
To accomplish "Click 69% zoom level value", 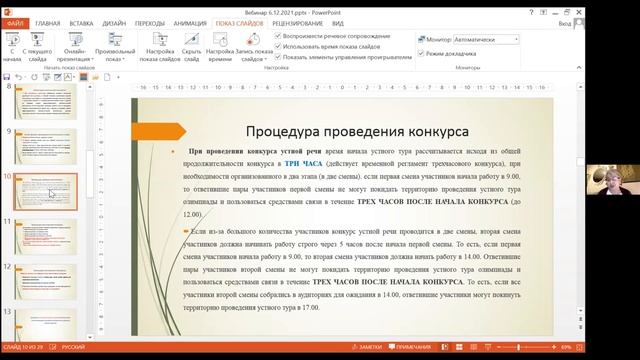I will 566,347.
